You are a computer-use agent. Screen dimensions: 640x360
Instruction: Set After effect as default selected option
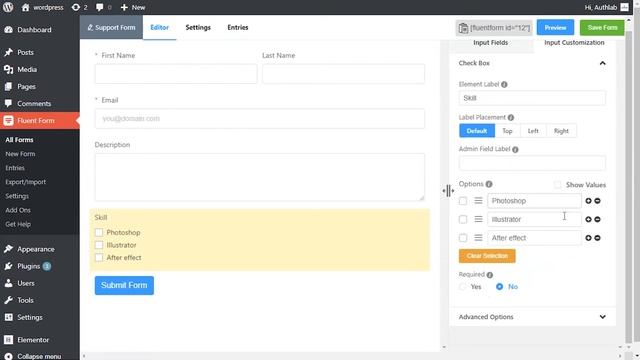coord(463,238)
